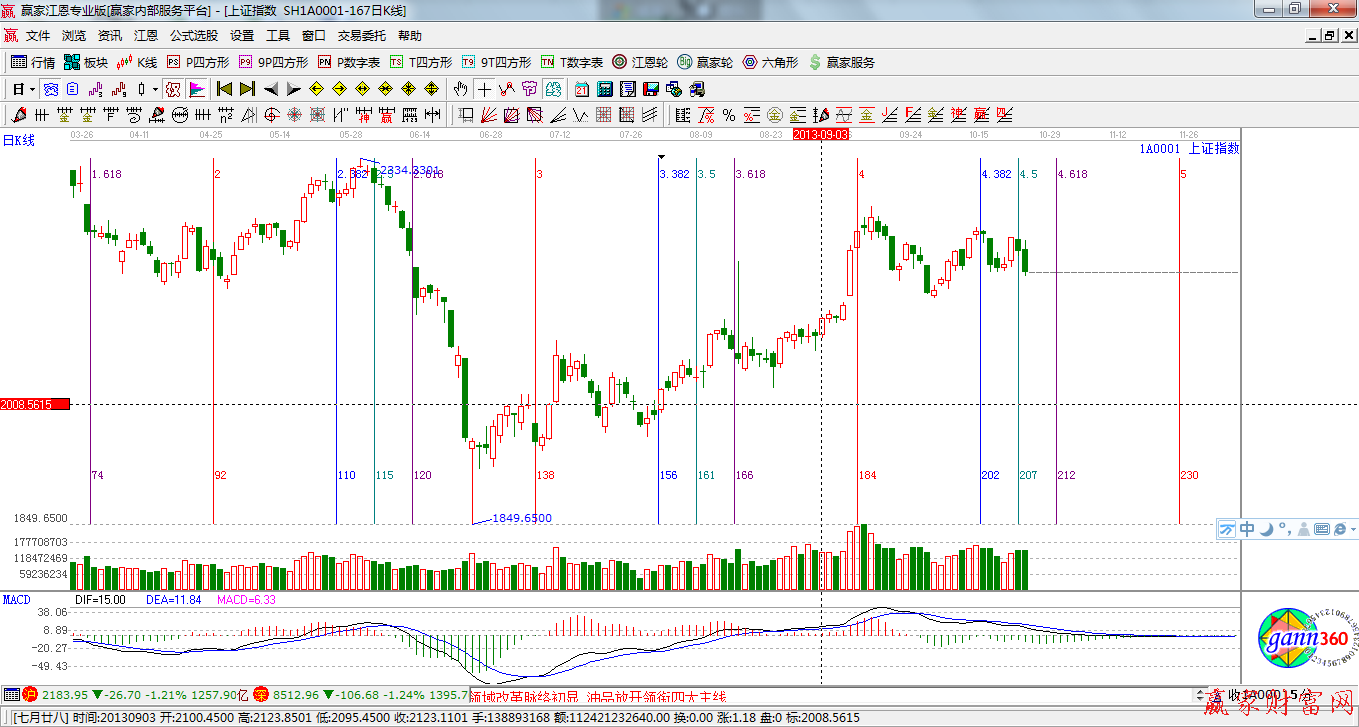Toggle the crosshair cursor tool
1359x727 pixels.
[484, 89]
